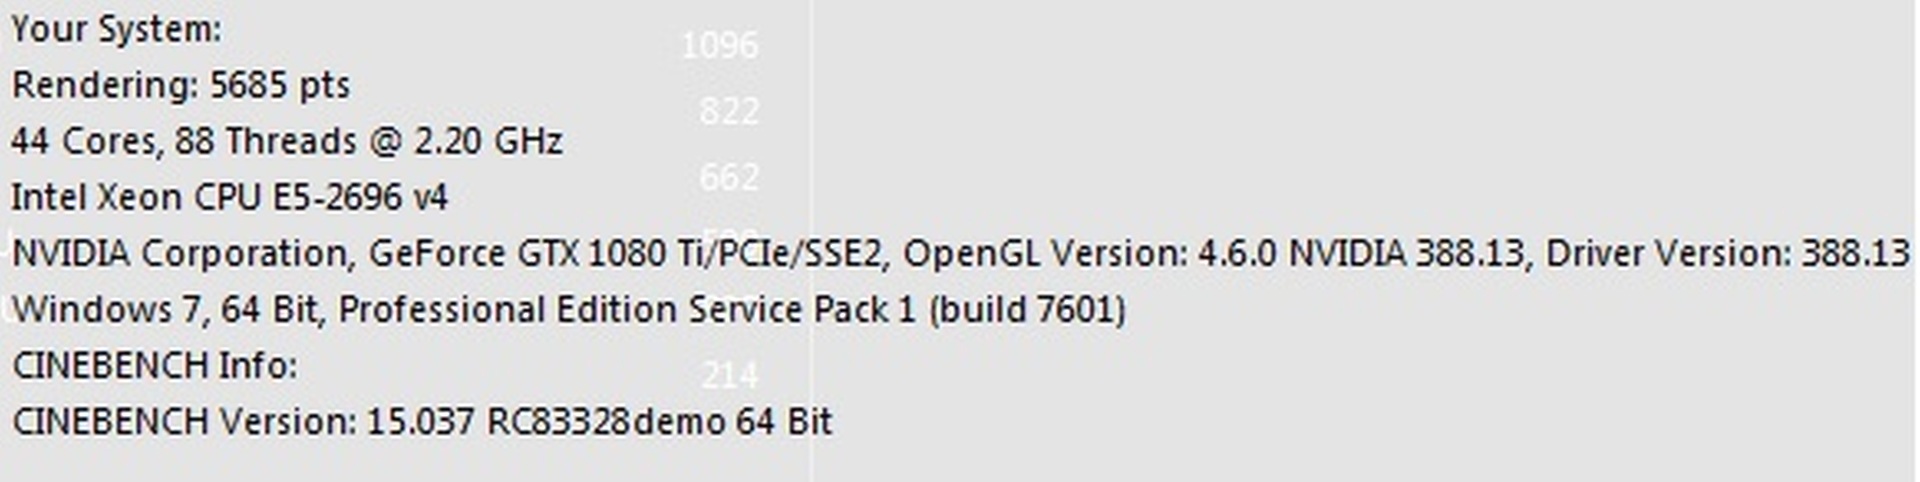Click the '5685 pts' score value
Viewport: 1920px width, 482px height.
tap(280, 86)
